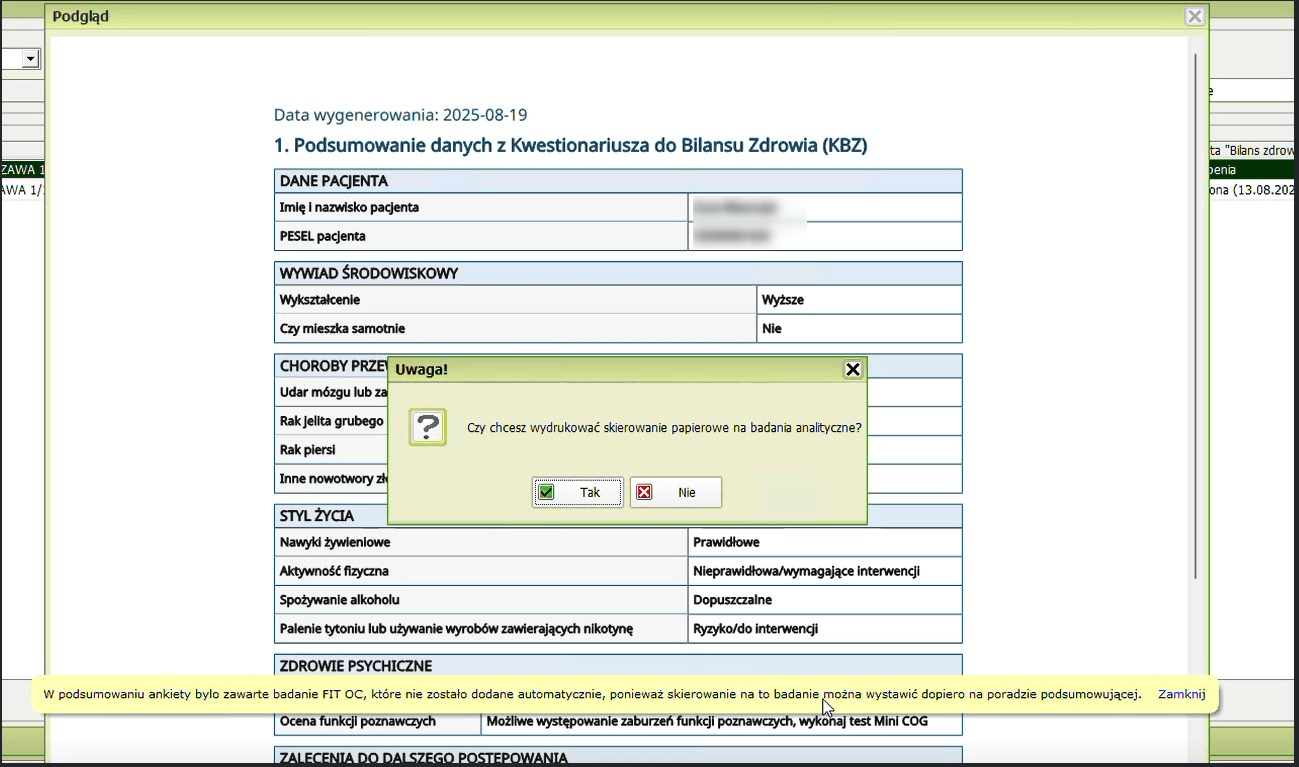
Task: Click the FIT OC notification message text
Action: 592,694
